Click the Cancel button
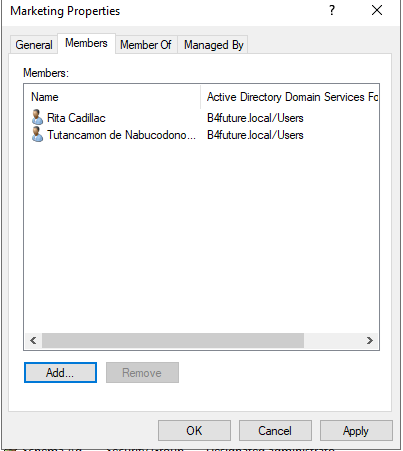This screenshot has height=451, width=403. [x=275, y=431]
